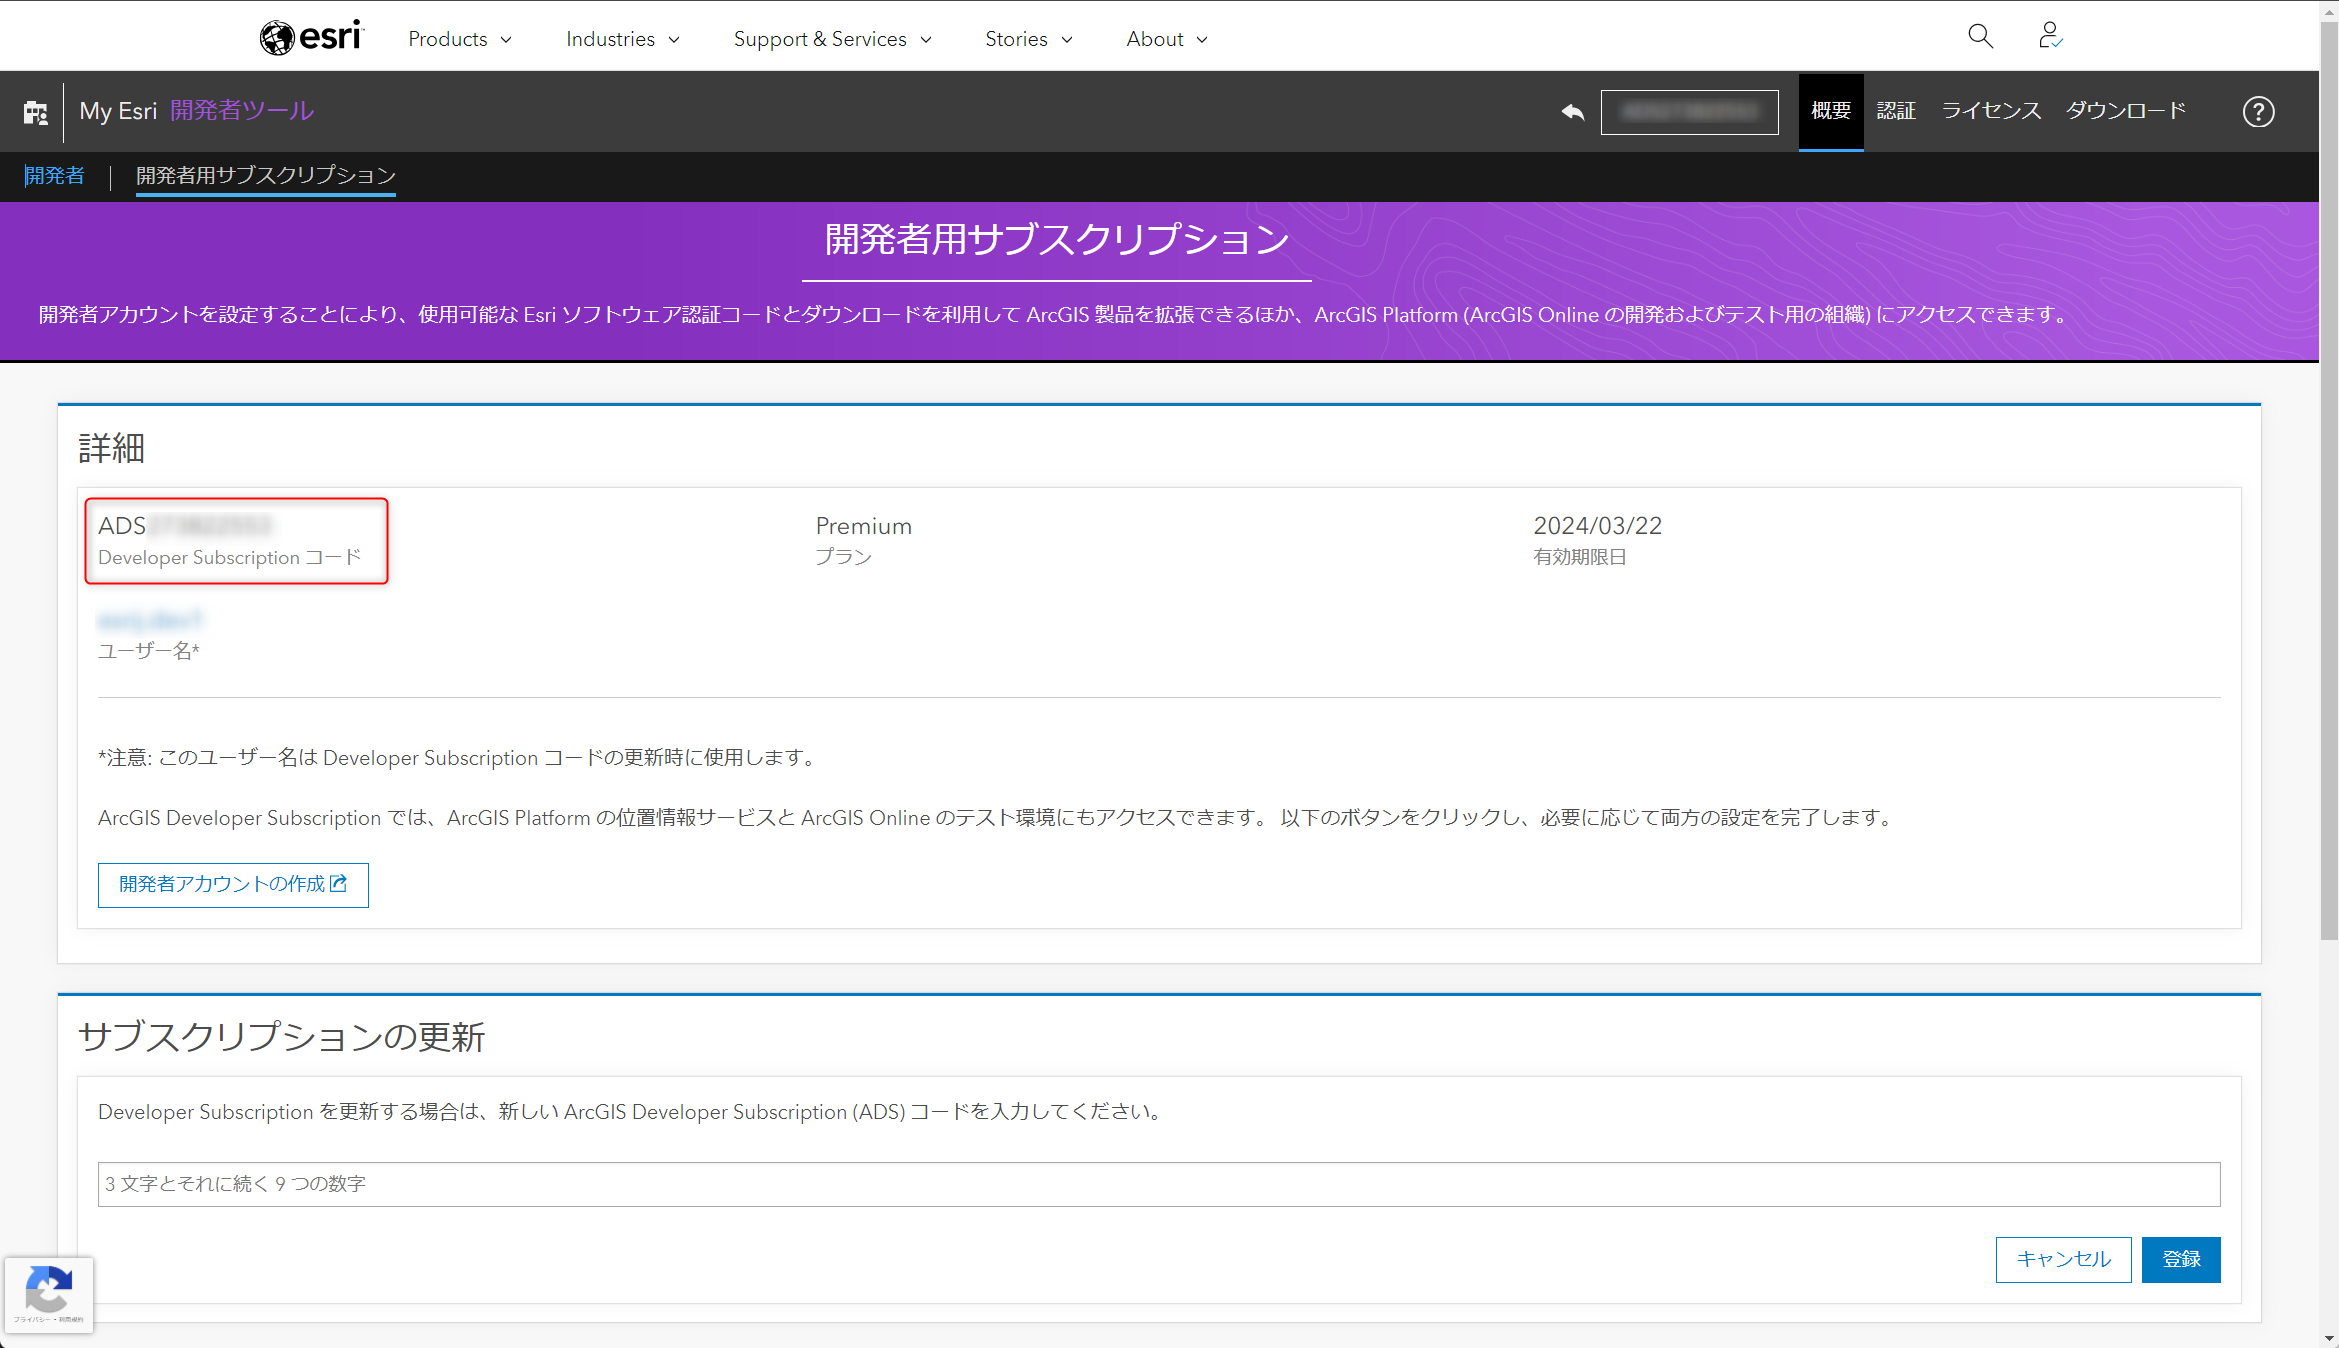
Task: Switch to the ダウンロード tab
Action: click(x=2126, y=111)
